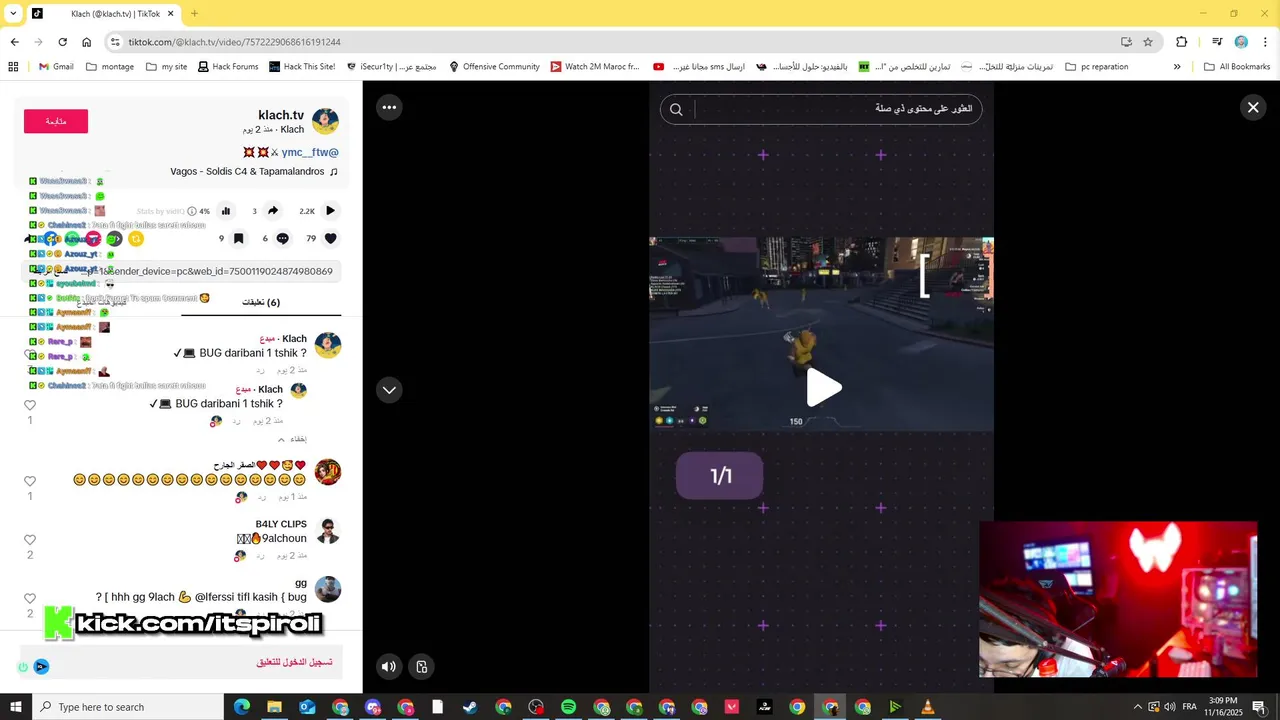Toggle the green power icon in comment box

pos(23,666)
